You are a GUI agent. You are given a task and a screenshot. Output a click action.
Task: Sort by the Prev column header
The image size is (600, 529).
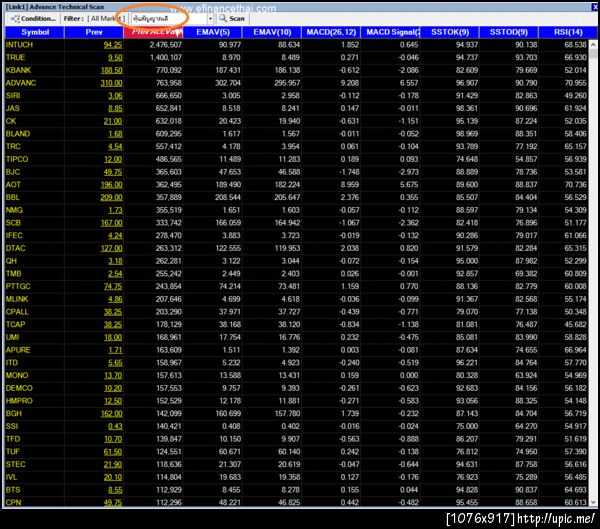94,32
